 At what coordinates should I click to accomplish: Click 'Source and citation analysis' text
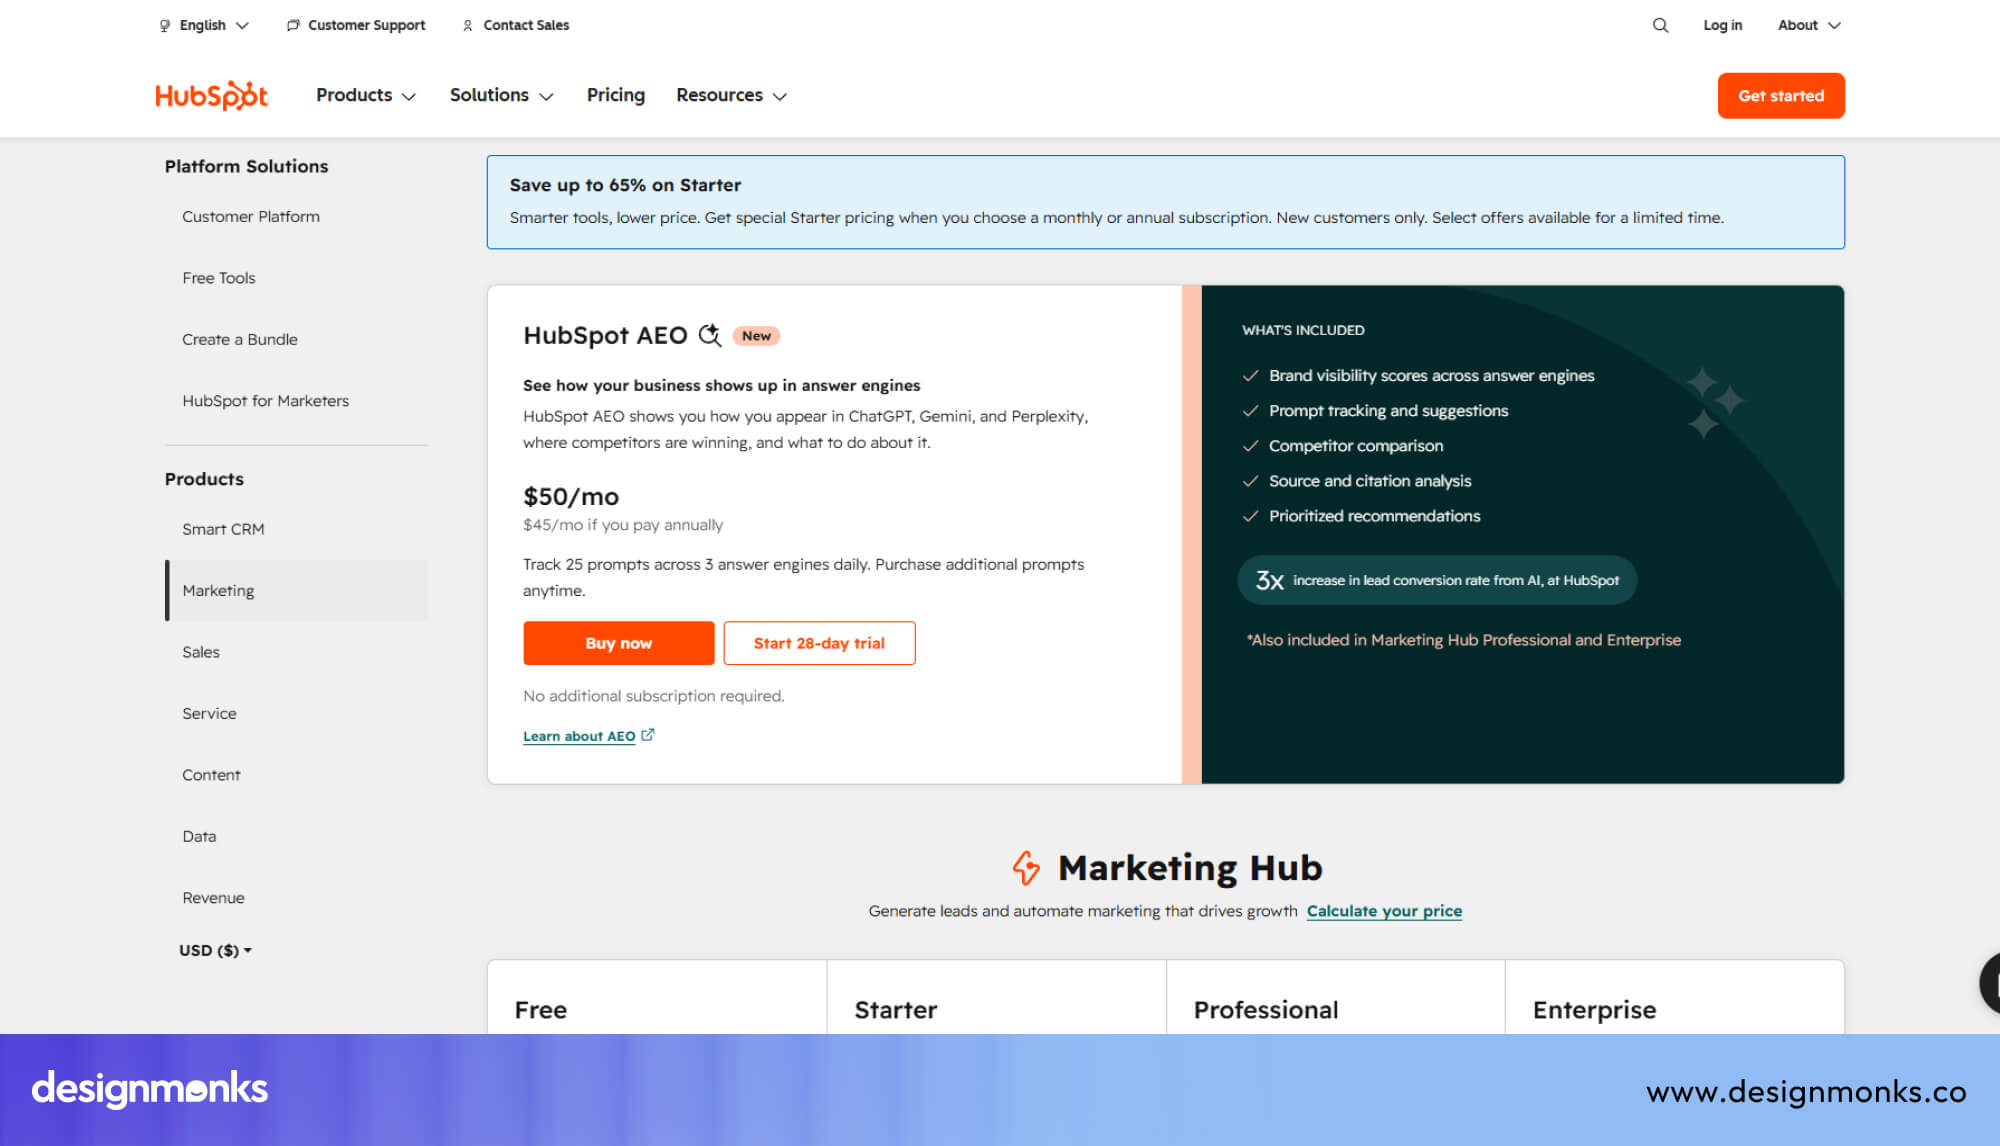pyautogui.click(x=1369, y=481)
